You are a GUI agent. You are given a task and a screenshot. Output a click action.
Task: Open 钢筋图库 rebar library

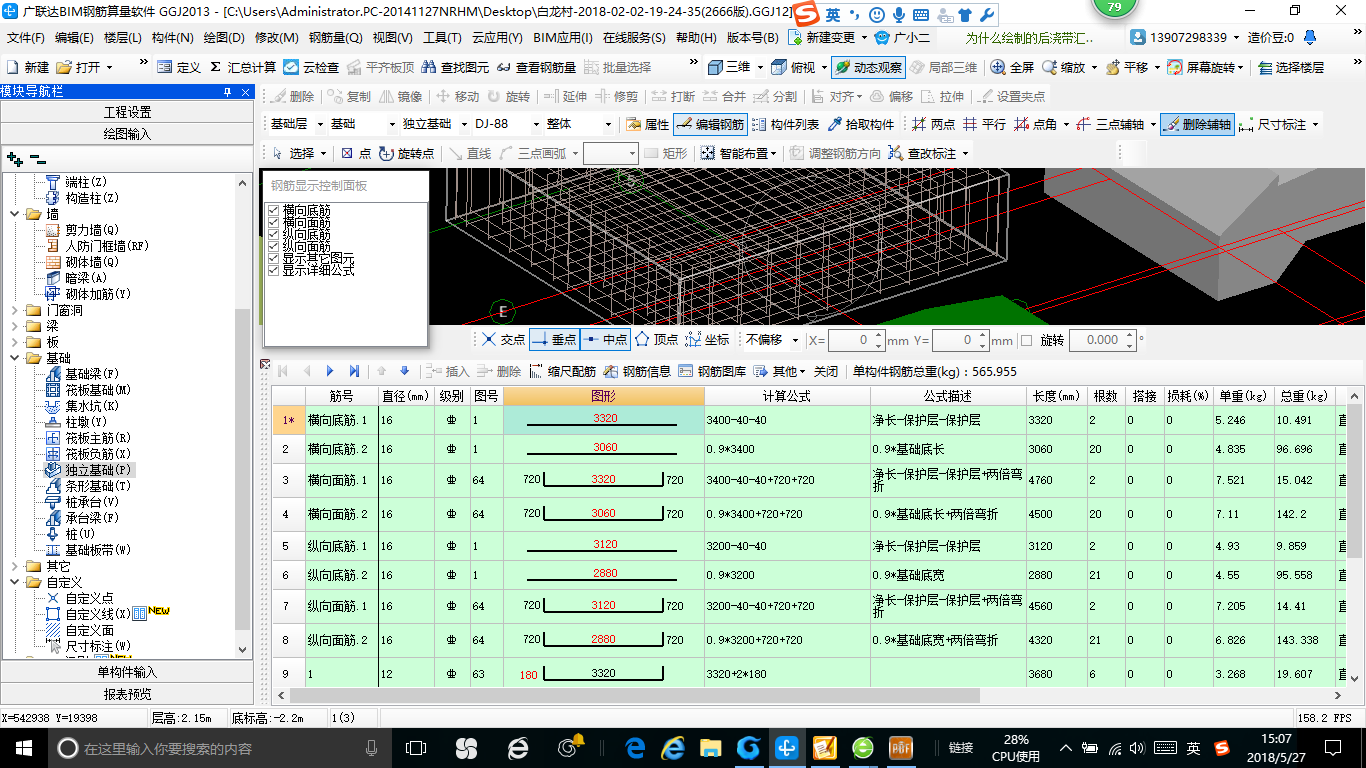pyautogui.click(x=712, y=371)
